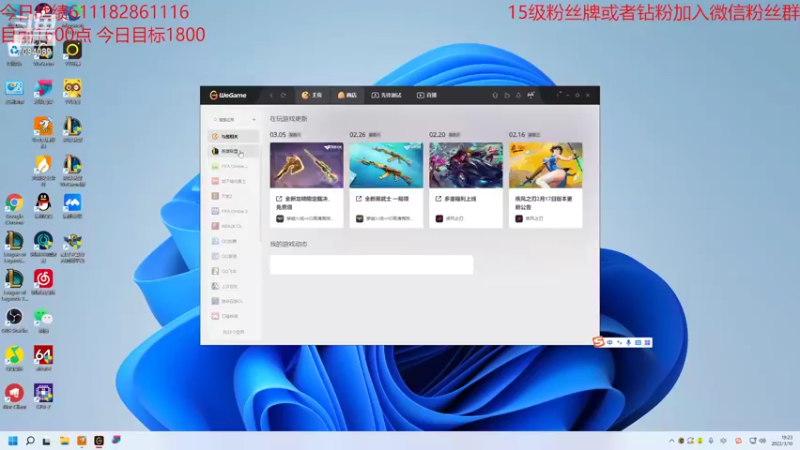Open the QQ penguin desktop shortcut

point(43,206)
